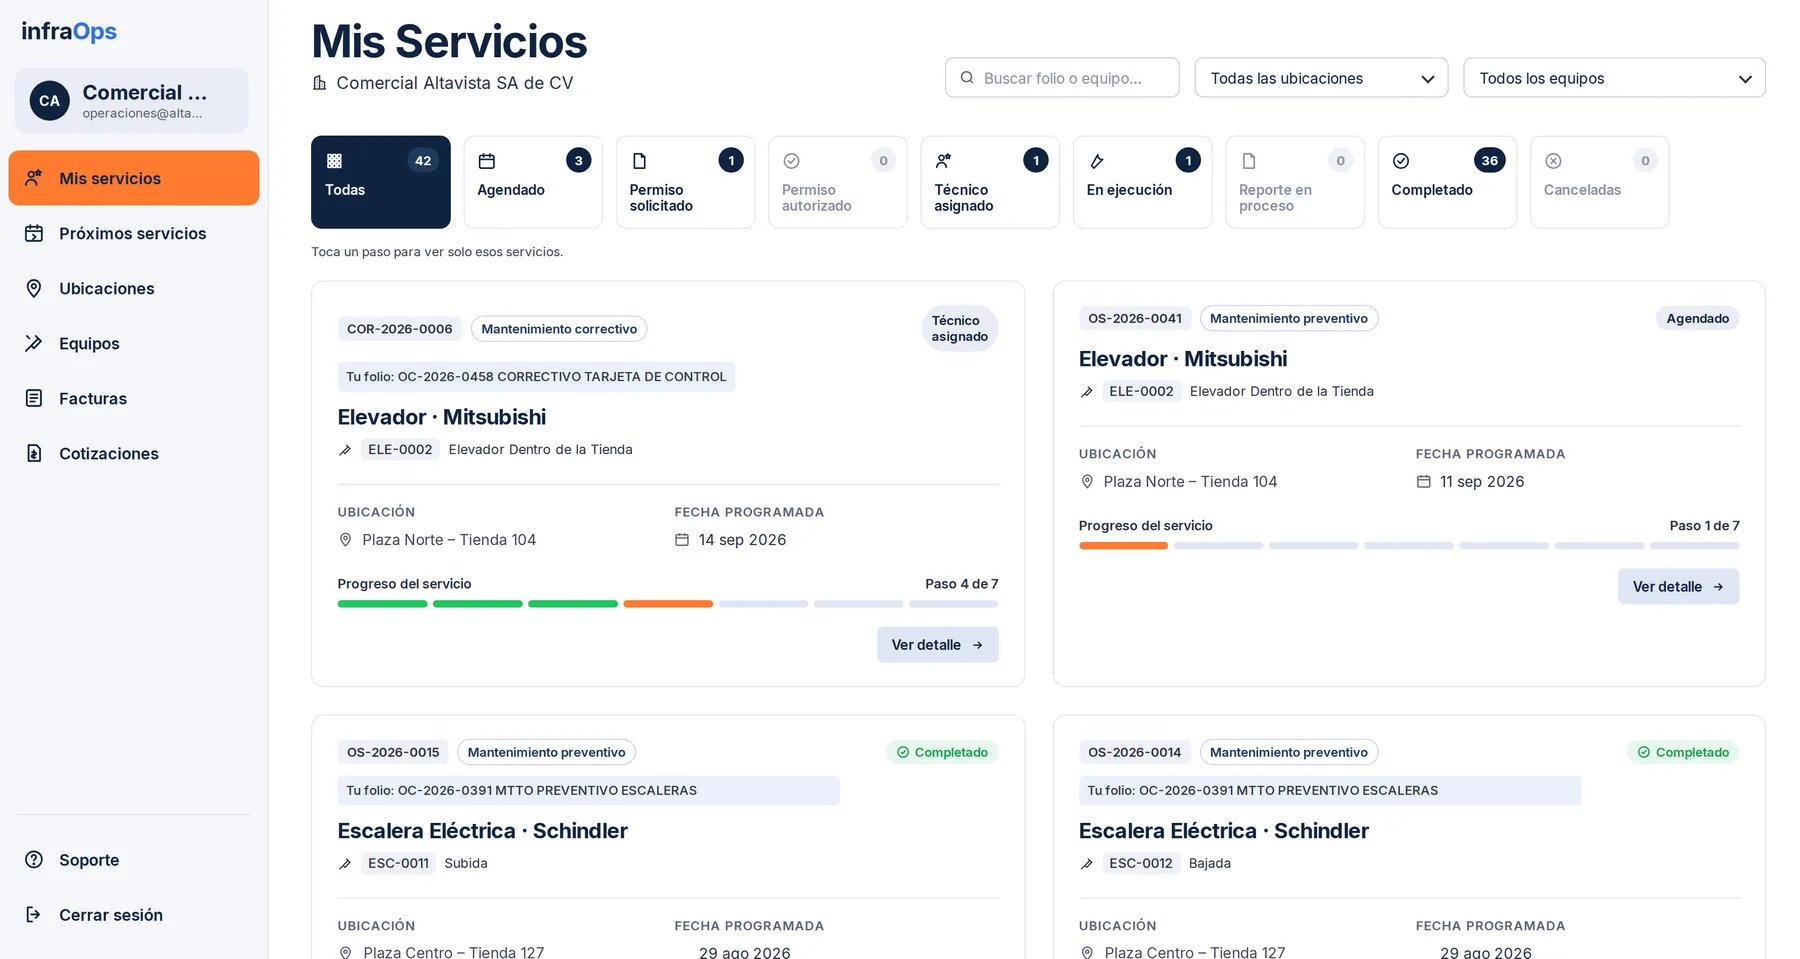Image resolution: width=1800 pixels, height=959 pixels.
Task: Click the check-circle icon on Completado tile
Action: [x=1401, y=161]
